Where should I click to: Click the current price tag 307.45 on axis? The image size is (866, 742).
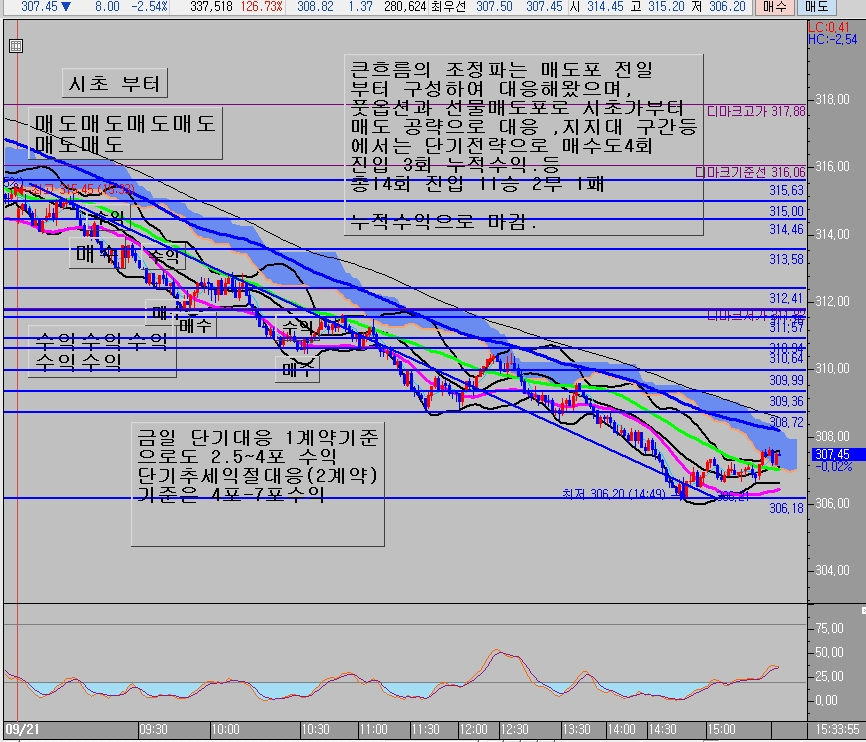[x=832, y=453]
